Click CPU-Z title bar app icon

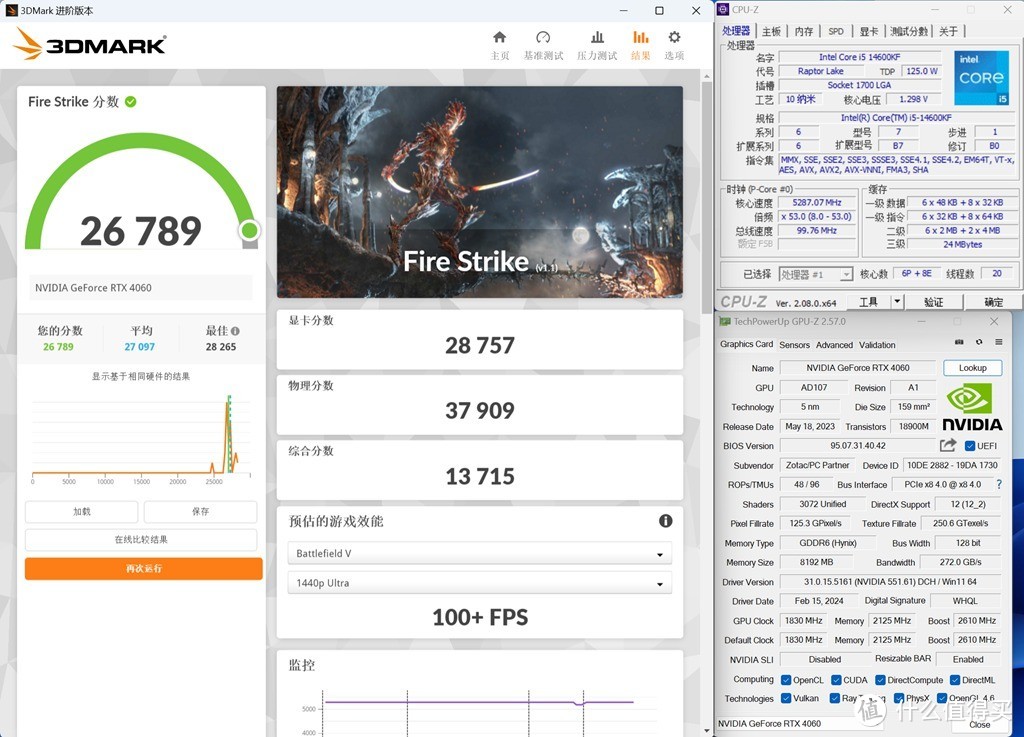(x=722, y=10)
